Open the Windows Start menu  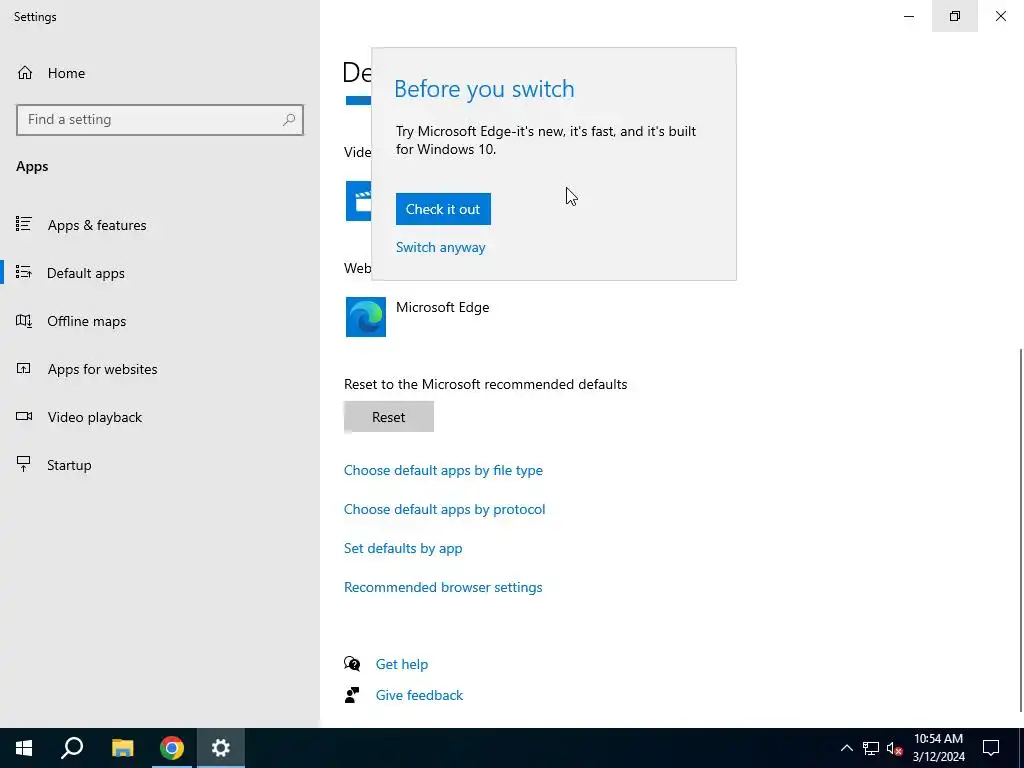coord(24,748)
